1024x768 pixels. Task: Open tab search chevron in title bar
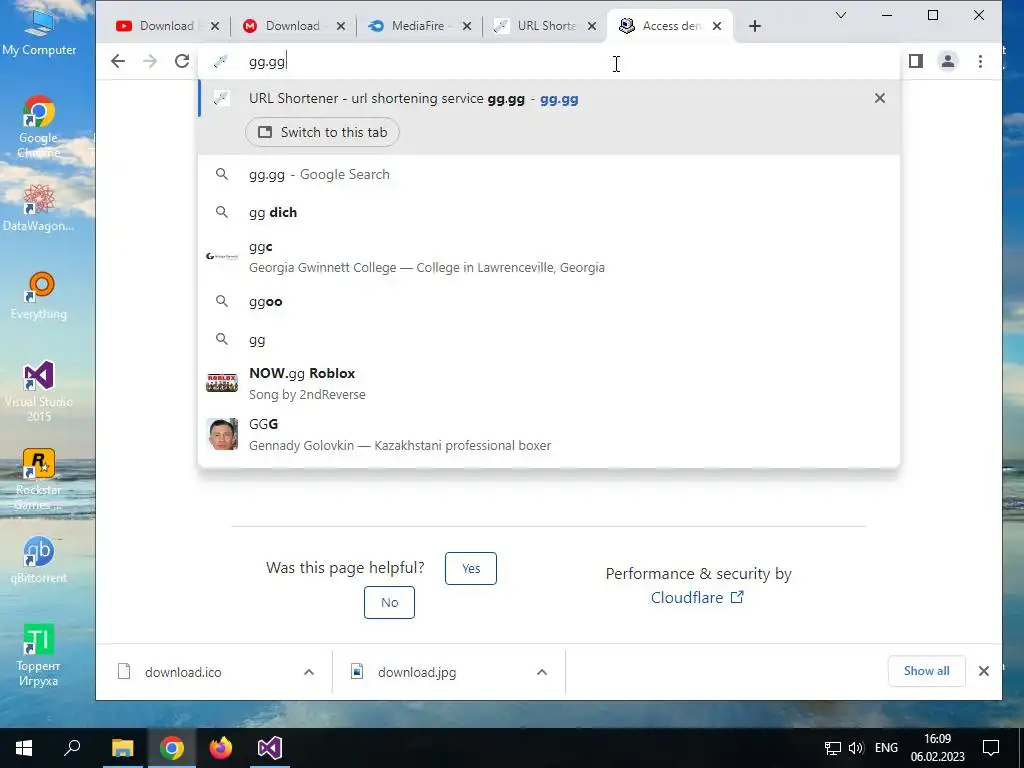point(841,15)
